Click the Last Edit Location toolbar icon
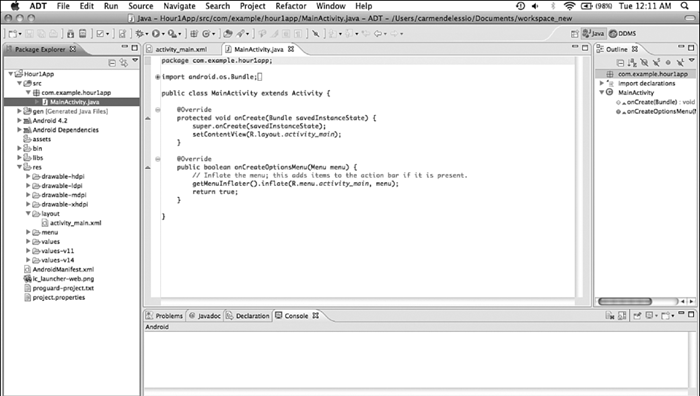Screen dimensions: 700x396 coord(365,33)
